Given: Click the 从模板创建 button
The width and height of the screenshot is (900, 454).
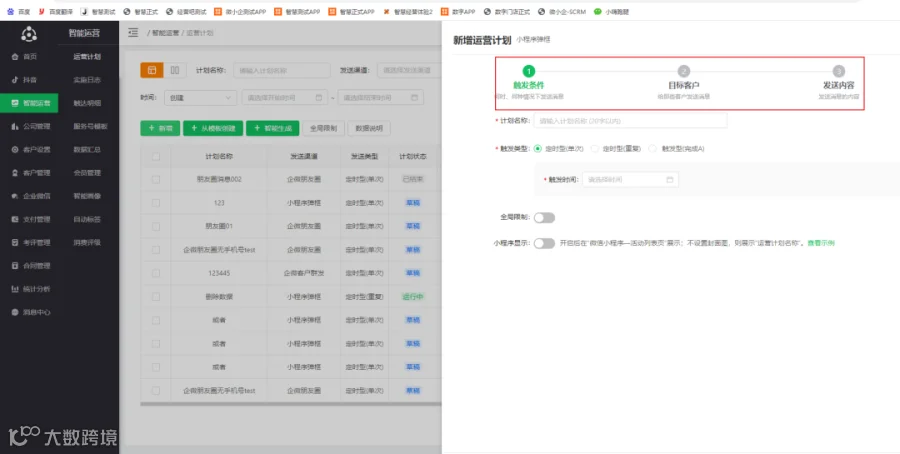Looking at the screenshot, I should 213,129.
